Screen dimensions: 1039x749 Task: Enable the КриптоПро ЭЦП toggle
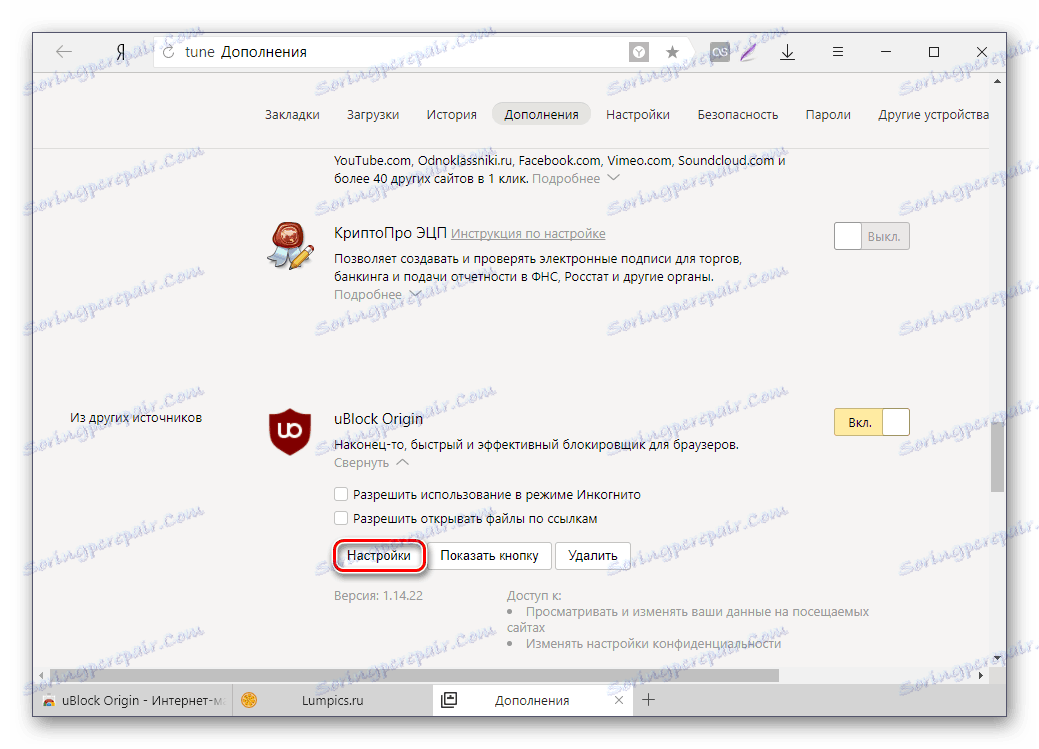pyautogui.click(x=871, y=237)
